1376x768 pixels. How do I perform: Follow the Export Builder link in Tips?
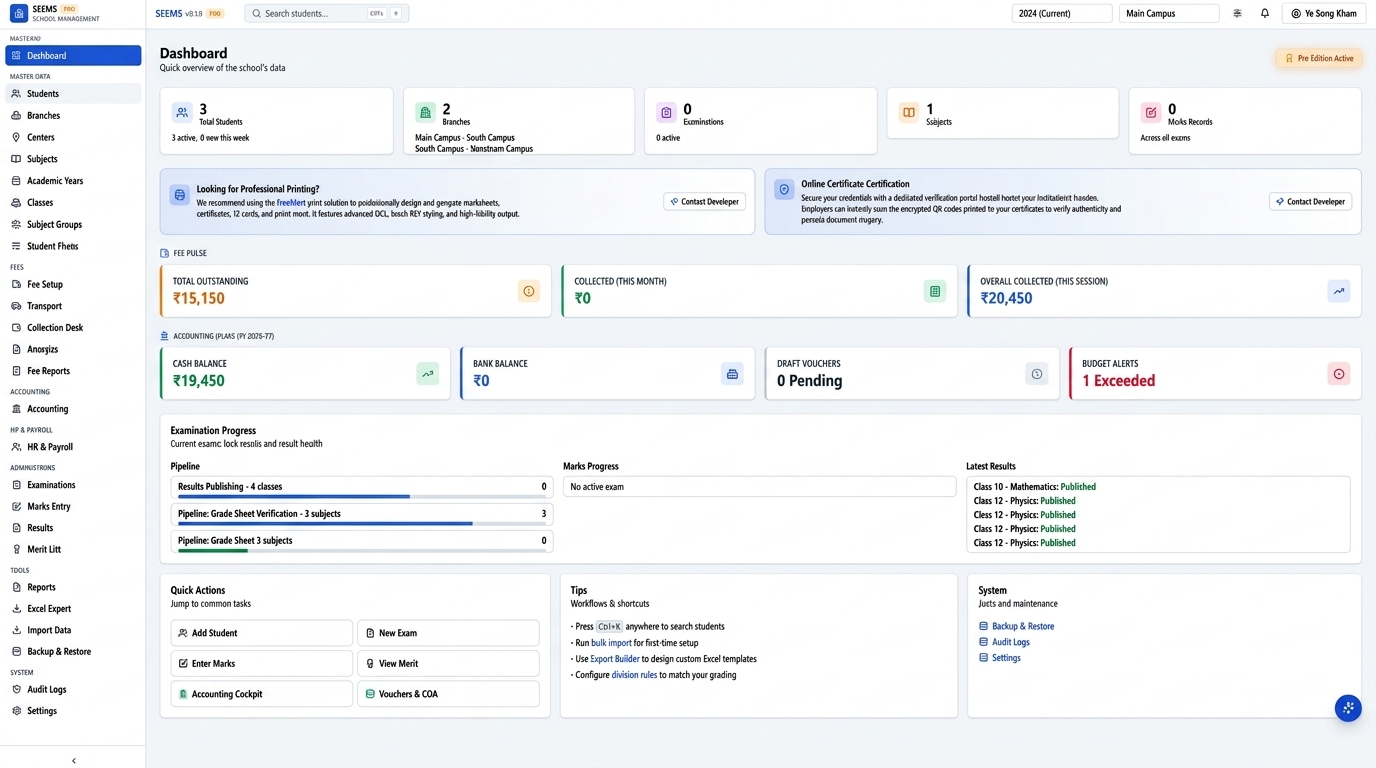614,659
